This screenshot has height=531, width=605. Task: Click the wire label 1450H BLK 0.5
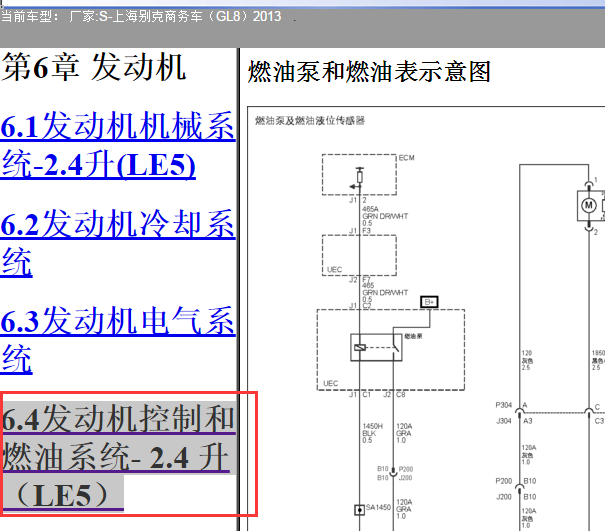(372, 433)
